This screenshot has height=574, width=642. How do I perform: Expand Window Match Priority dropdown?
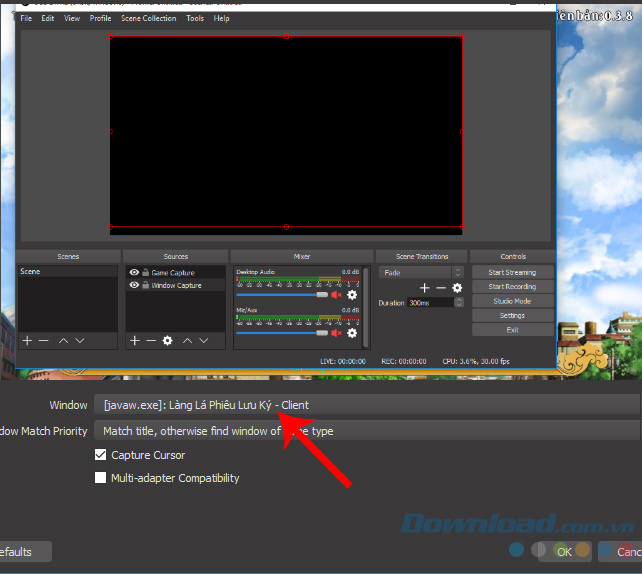366,431
